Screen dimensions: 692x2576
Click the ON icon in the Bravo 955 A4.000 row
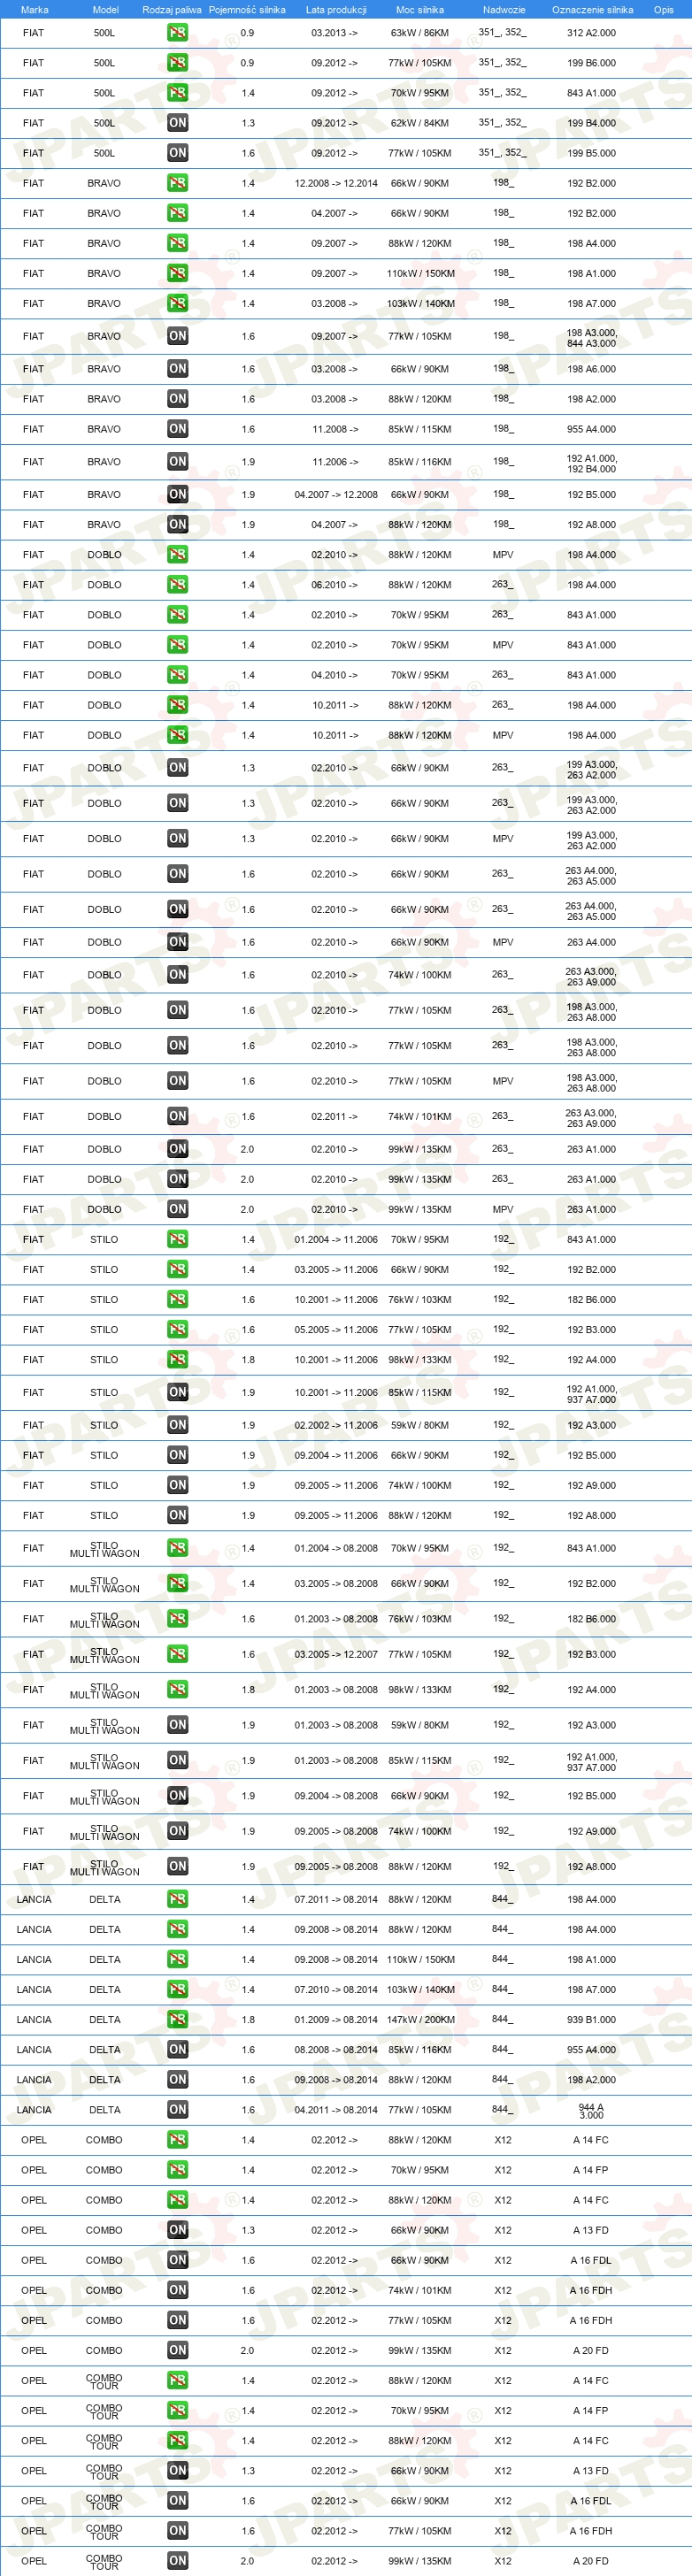(177, 429)
